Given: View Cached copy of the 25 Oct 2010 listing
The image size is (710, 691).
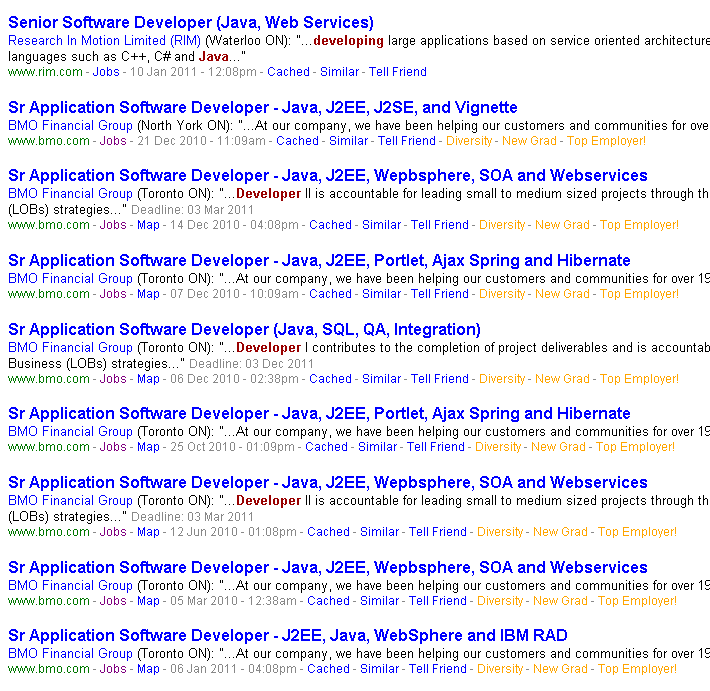Looking at the screenshot, I should pyautogui.click(x=326, y=447).
